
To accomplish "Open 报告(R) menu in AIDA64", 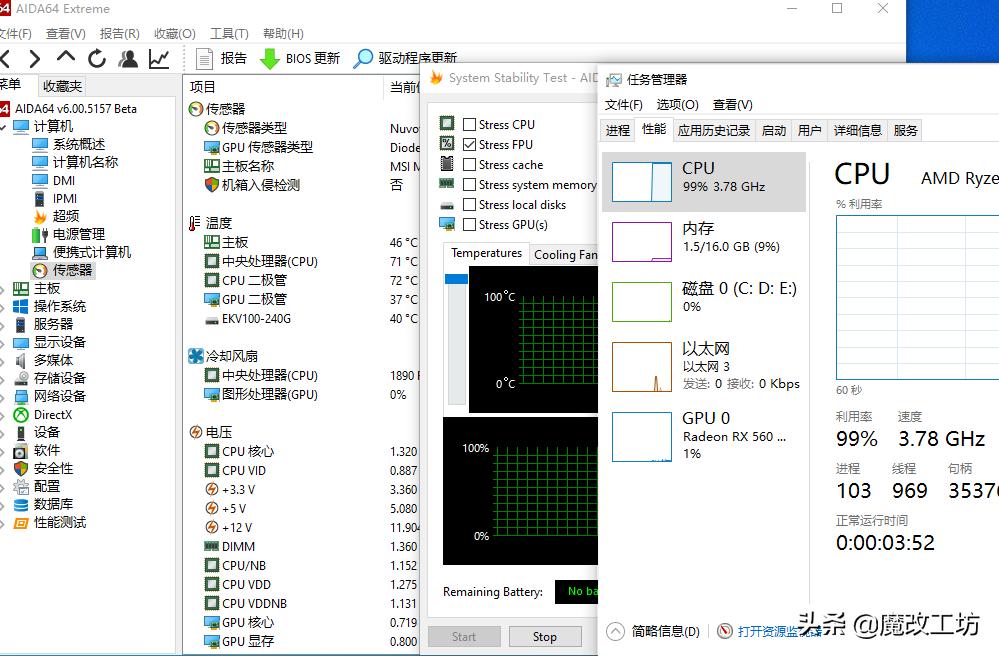I will pos(119,33).
